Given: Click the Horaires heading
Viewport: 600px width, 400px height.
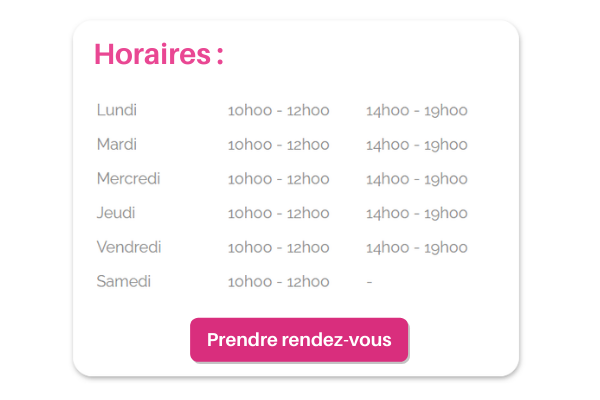Looking at the screenshot, I should click(158, 54).
